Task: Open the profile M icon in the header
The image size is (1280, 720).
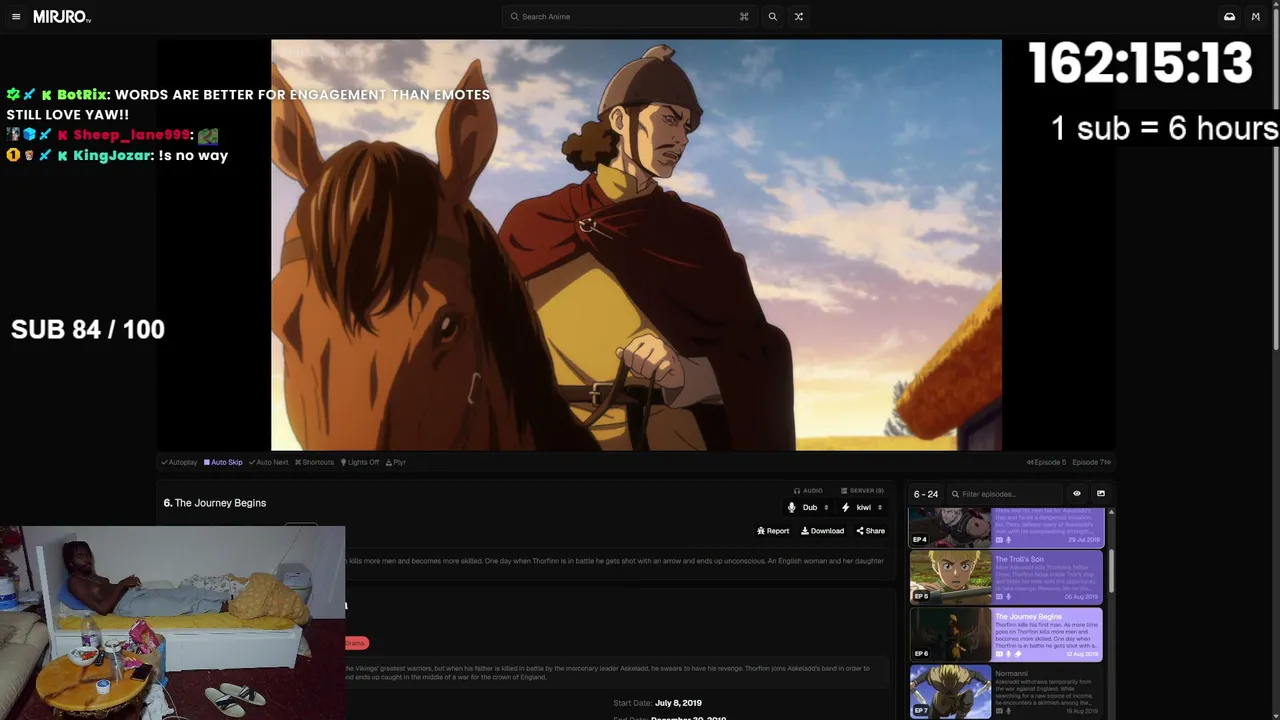Action: (x=1255, y=17)
